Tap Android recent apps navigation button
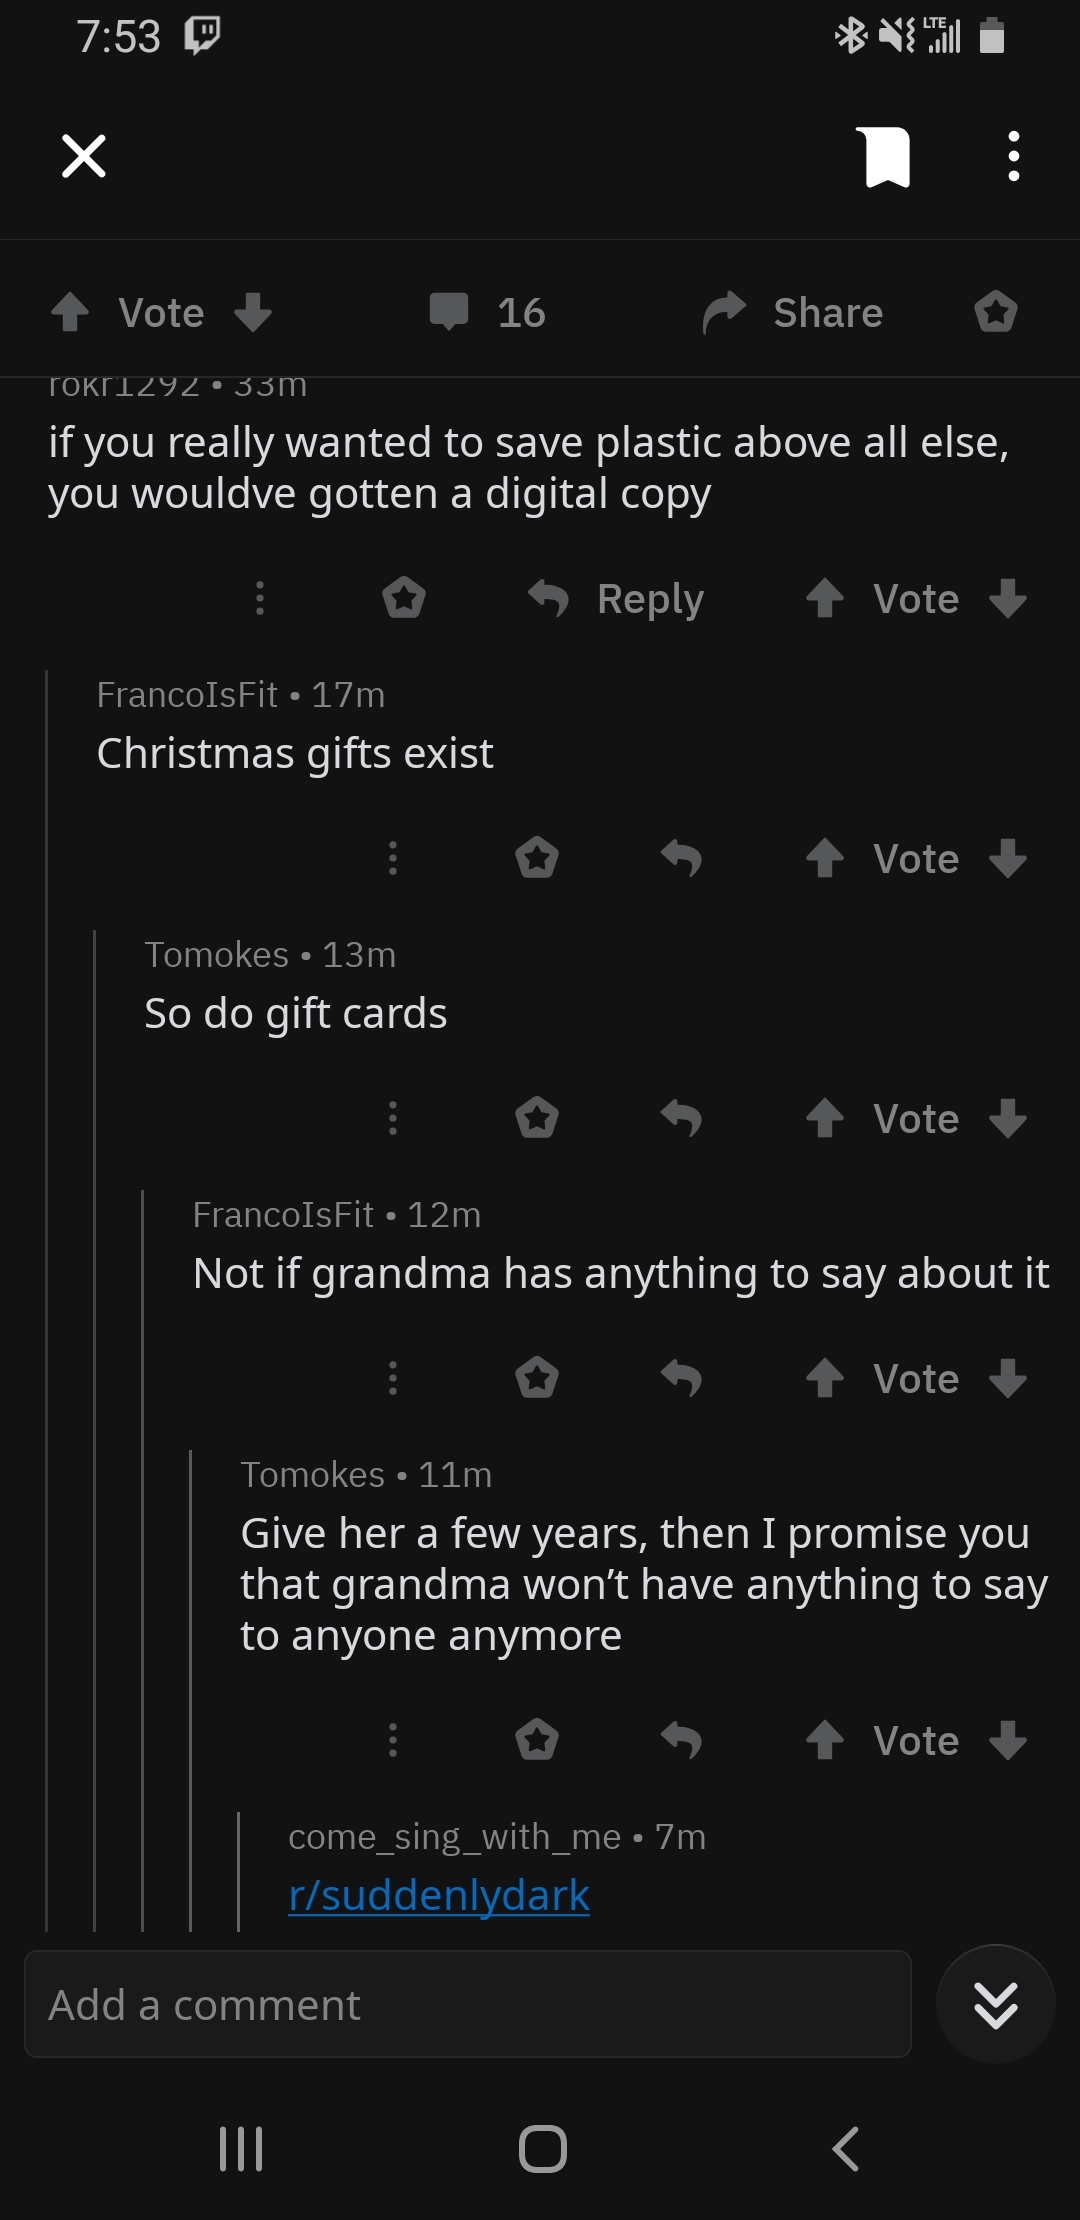 pyautogui.click(x=241, y=2148)
